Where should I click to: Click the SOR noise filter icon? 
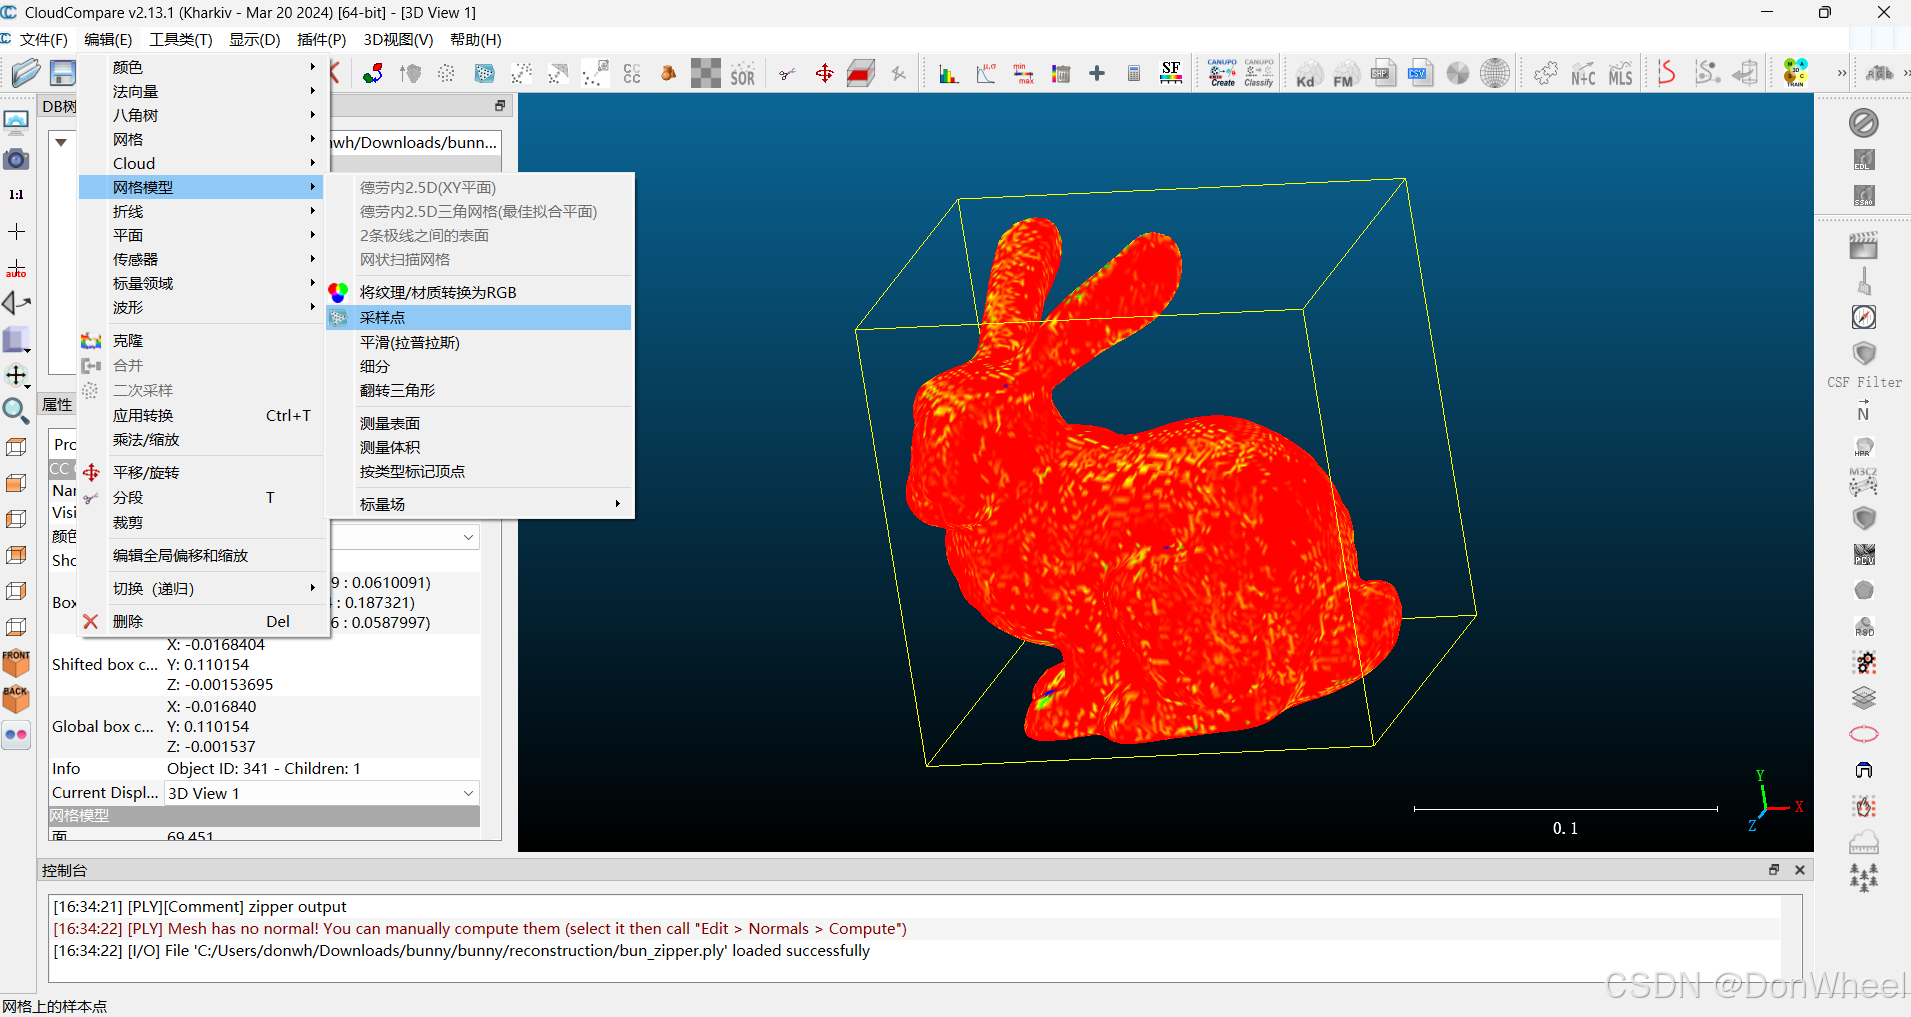click(x=743, y=74)
